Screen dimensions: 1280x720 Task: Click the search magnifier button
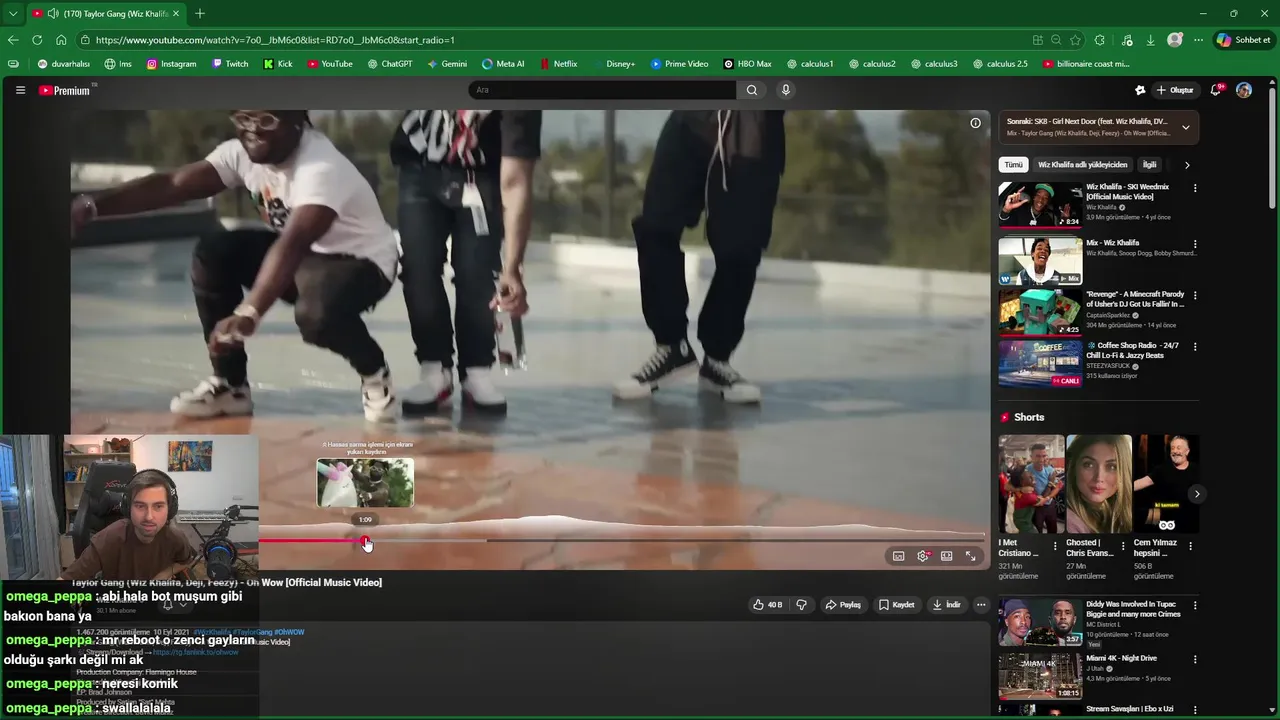point(752,90)
